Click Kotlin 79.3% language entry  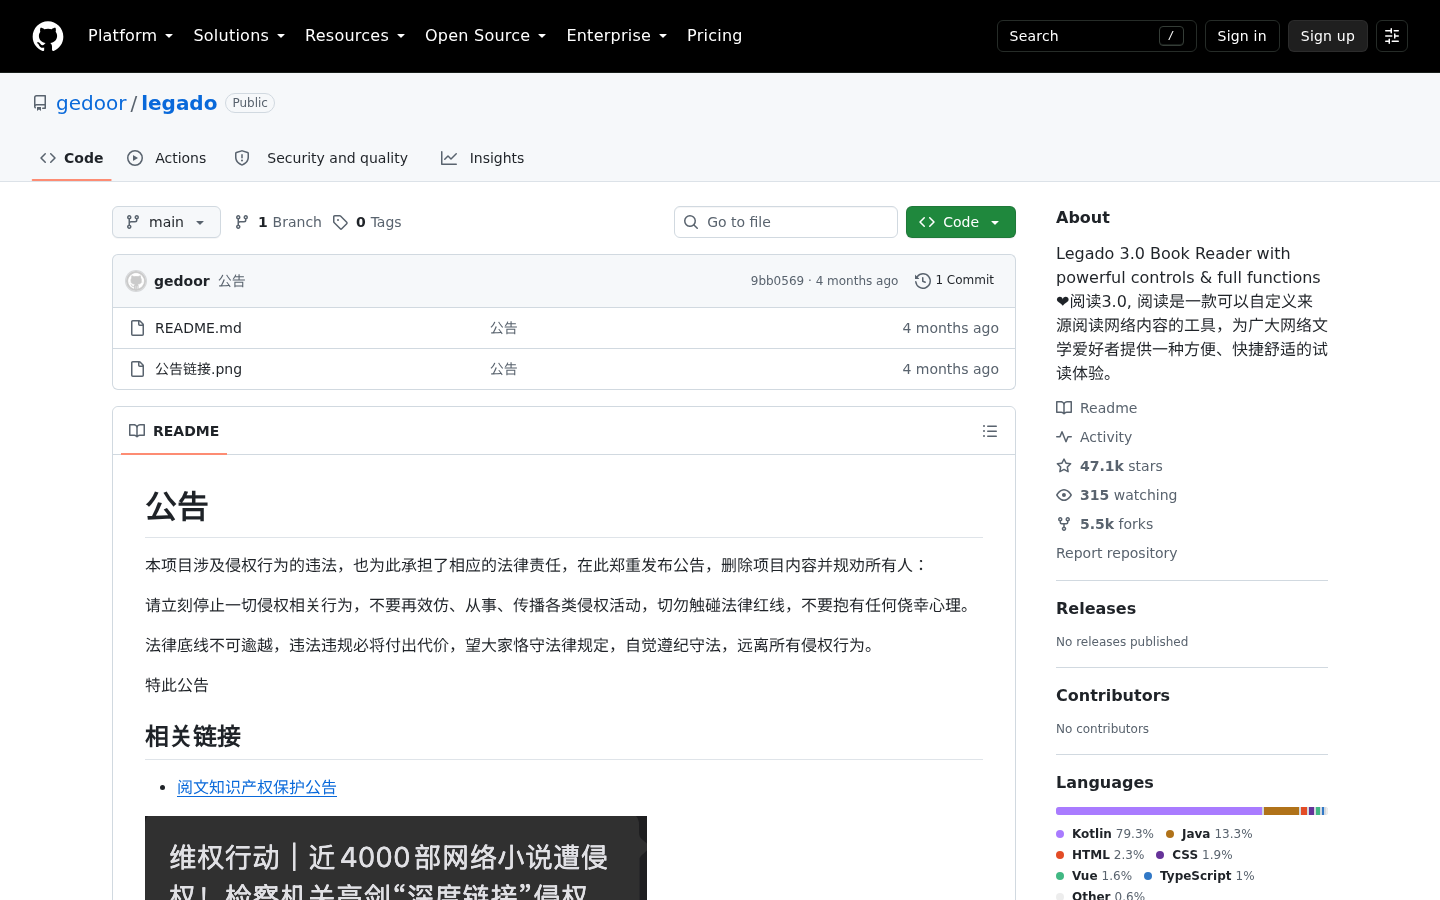(1105, 834)
